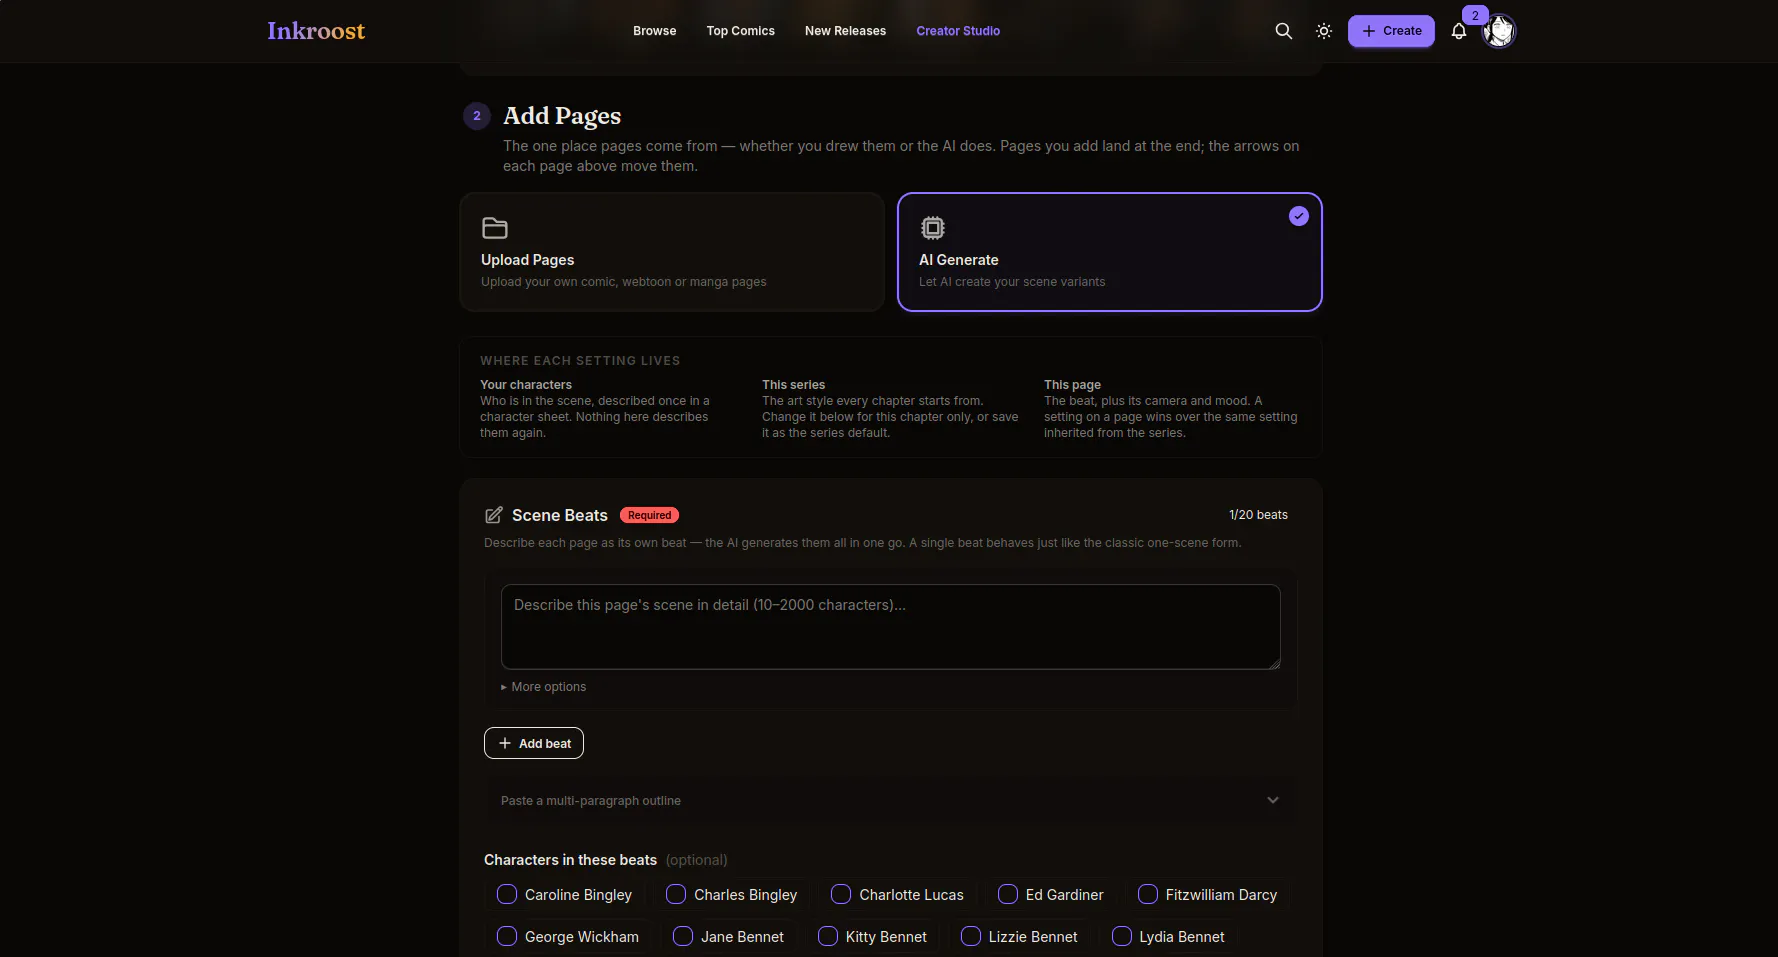The width and height of the screenshot is (1778, 957).
Task: Expand Paste a multi-paragraph outline
Action: tap(890, 801)
